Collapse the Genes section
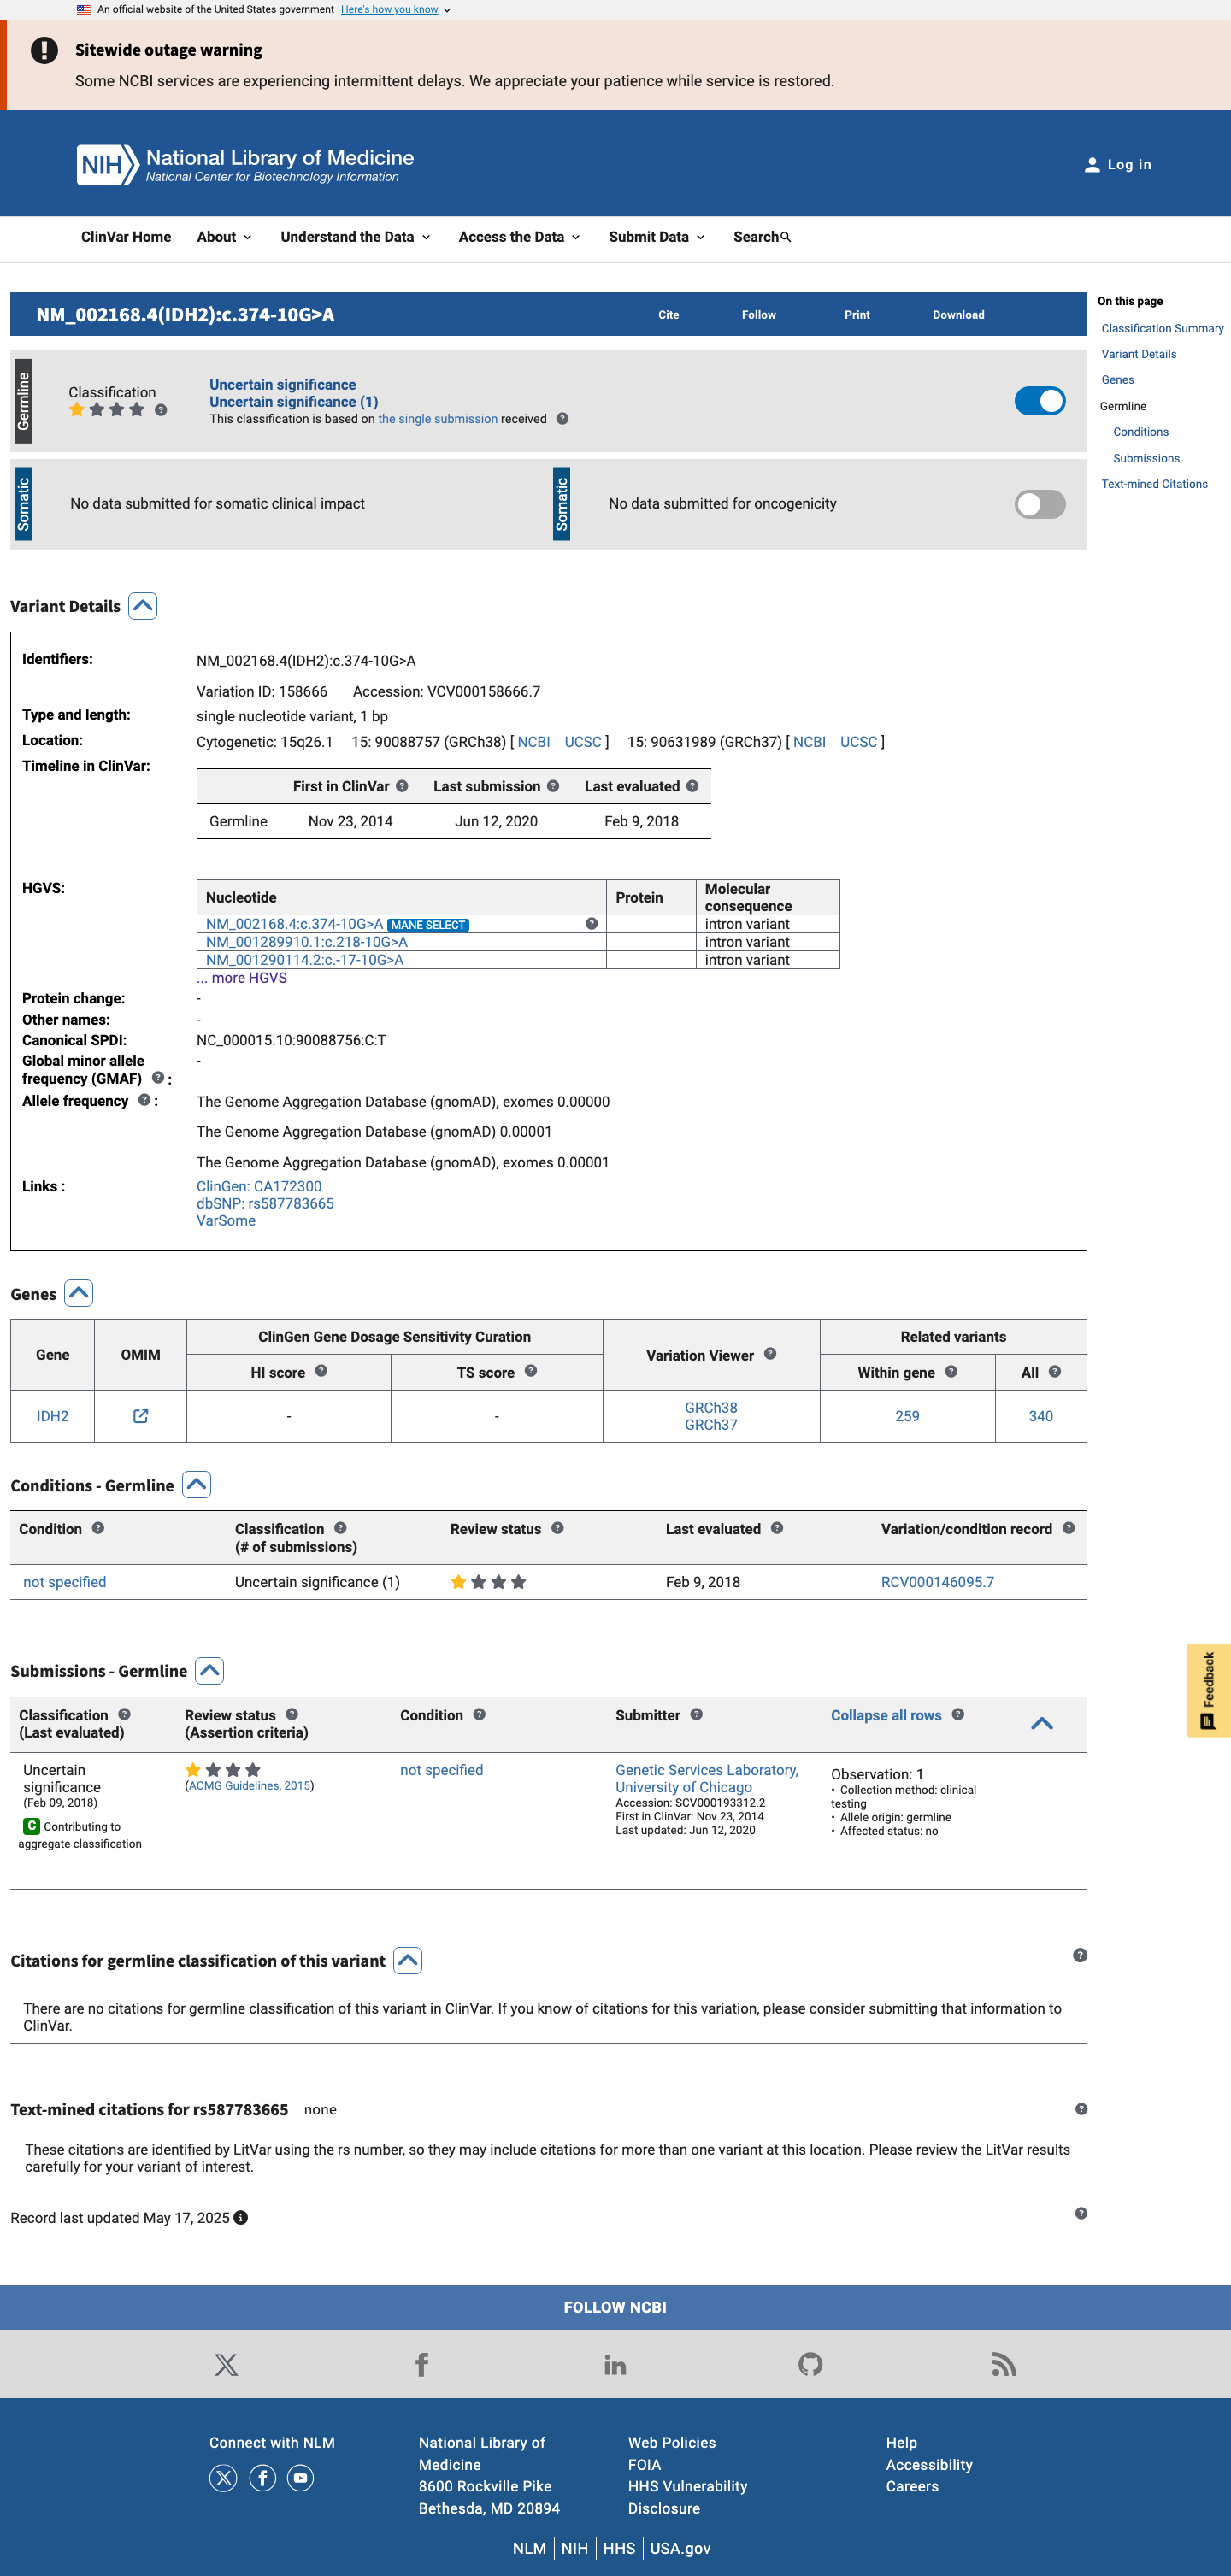Screen dimensions: 1231x2576 [79, 1293]
